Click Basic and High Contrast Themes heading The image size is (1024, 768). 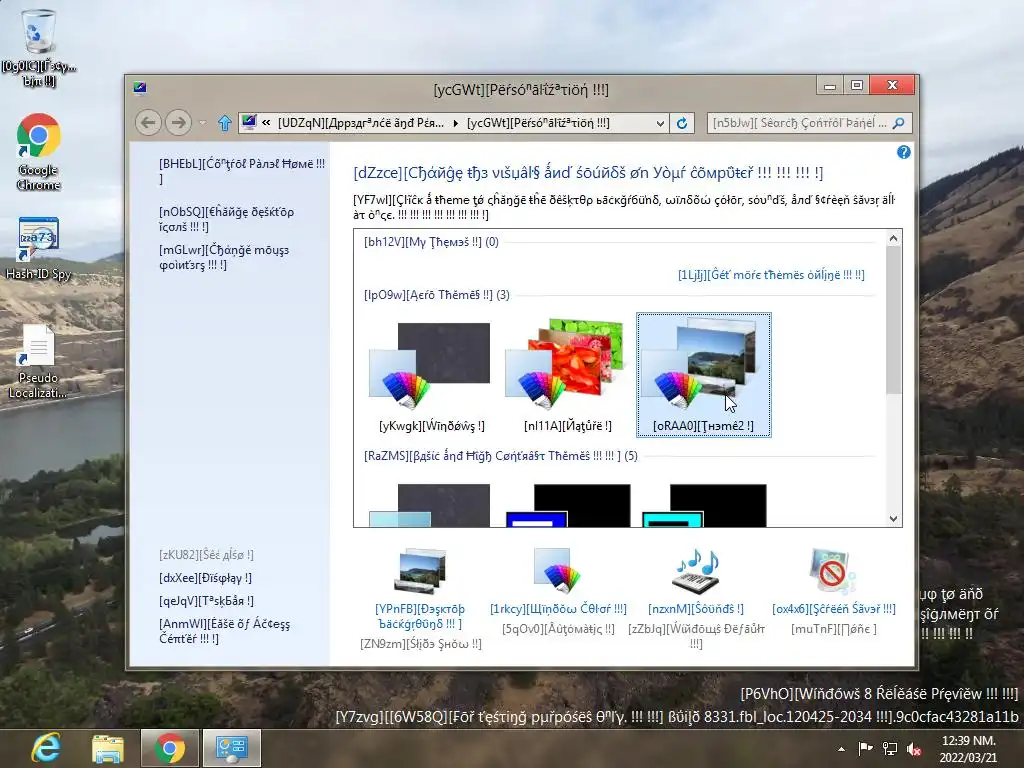coord(501,456)
